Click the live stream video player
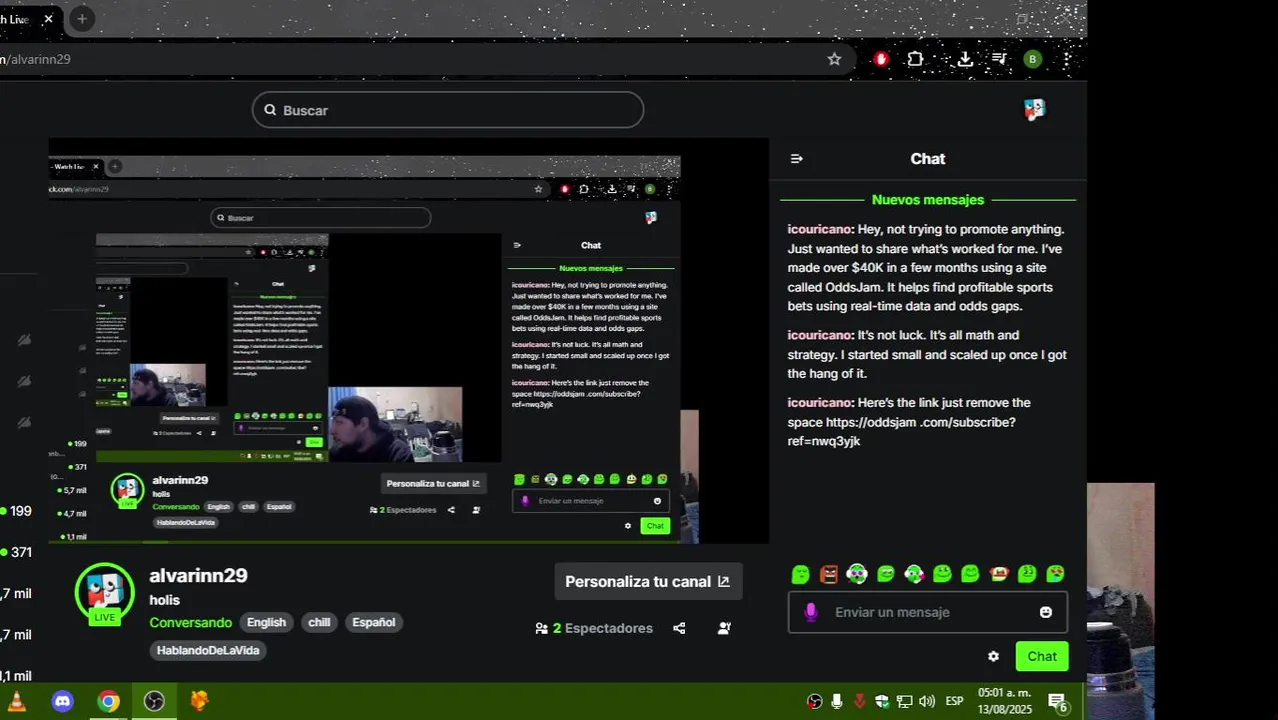Image resolution: width=1278 pixels, height=720 pixels. 408,341
